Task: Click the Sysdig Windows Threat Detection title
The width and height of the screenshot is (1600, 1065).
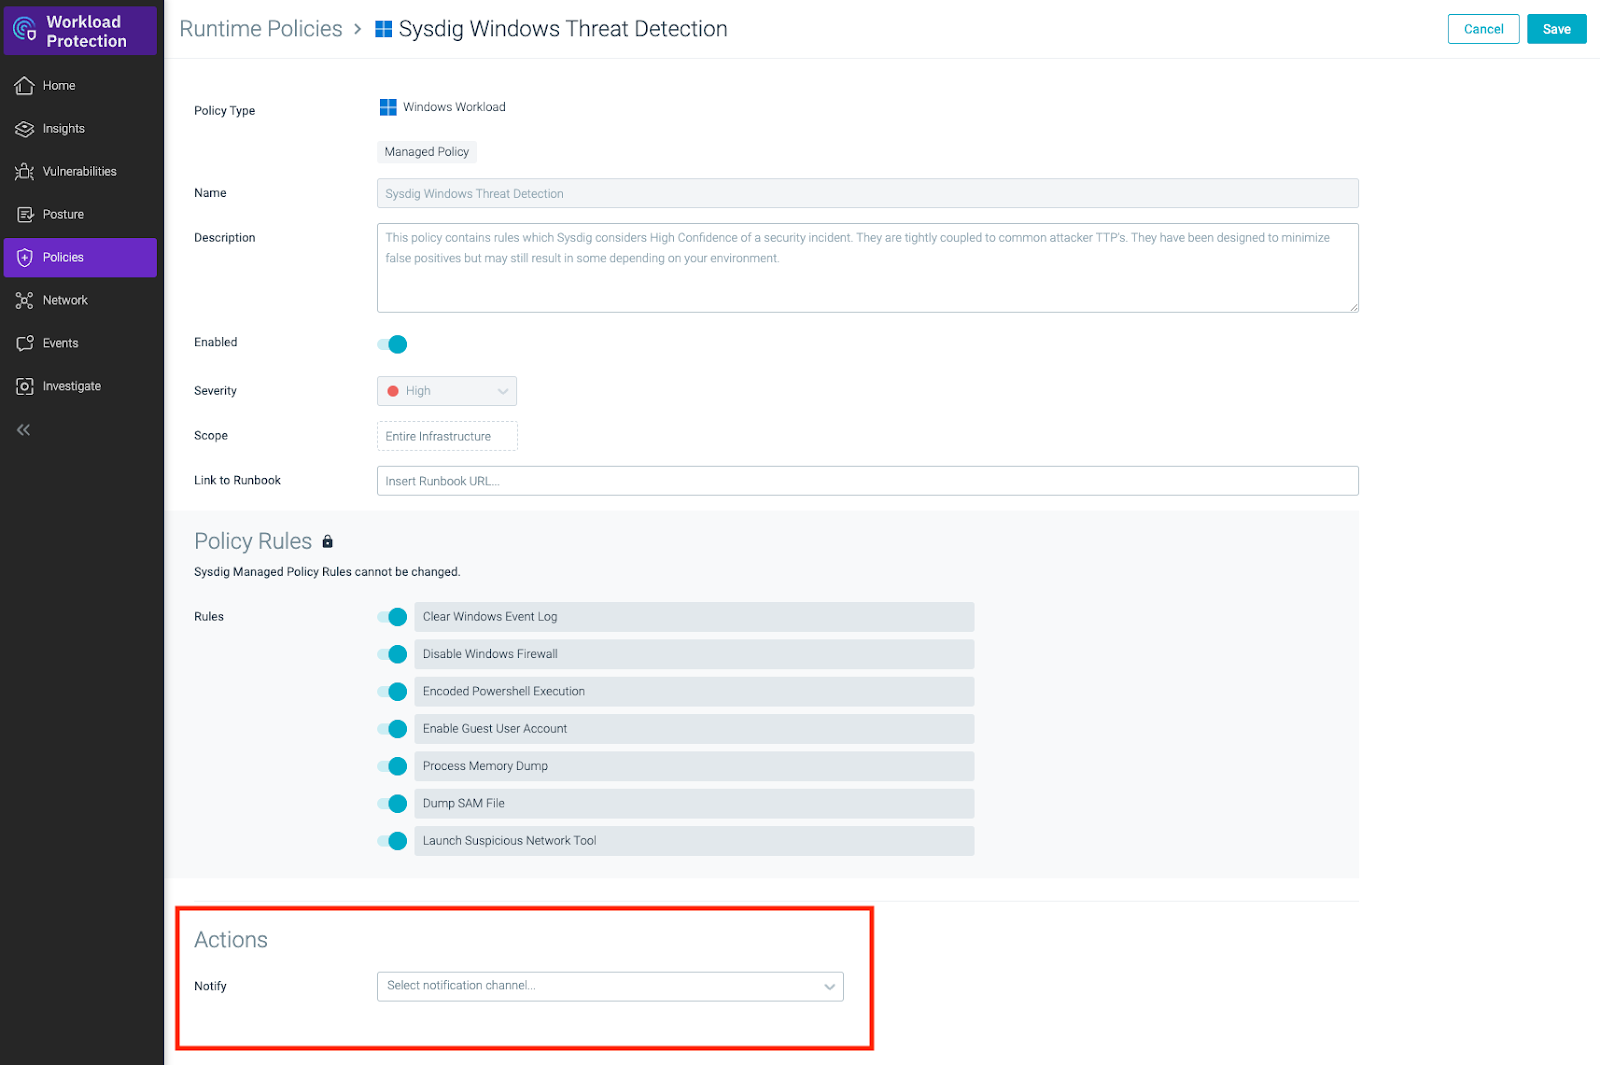Action: (x=563, y=29)
